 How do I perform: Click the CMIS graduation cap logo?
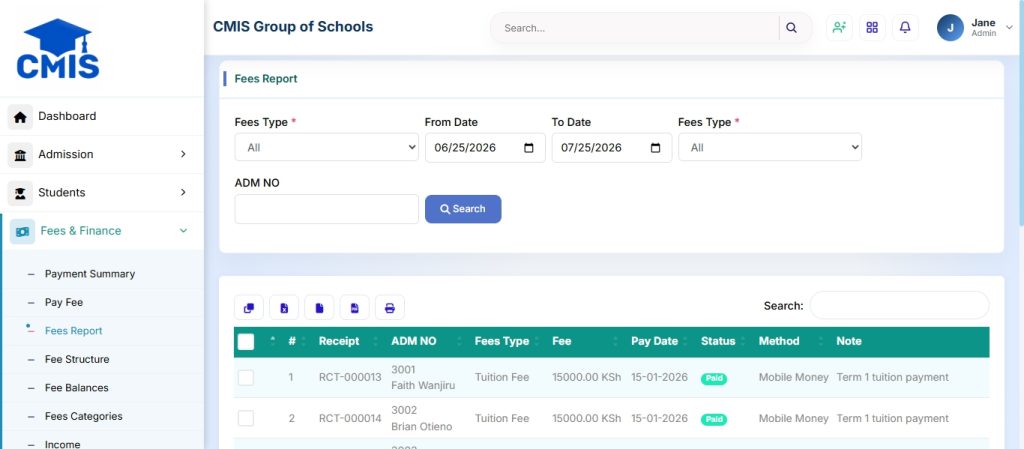point(58,49)
